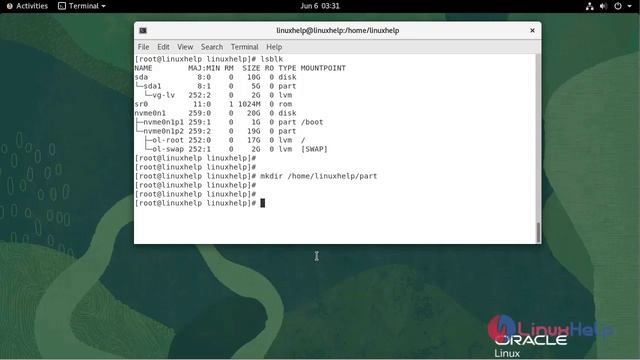
Task: Click the nvme0n1p1 partition name
Action: (163, 122)
